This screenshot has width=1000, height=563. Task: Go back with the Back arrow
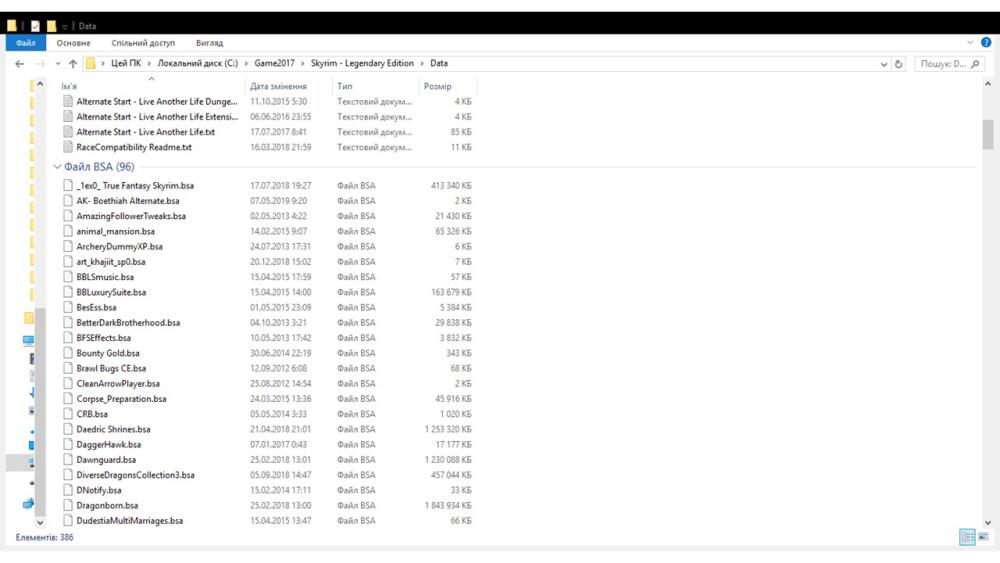click(x=20, y=64)
